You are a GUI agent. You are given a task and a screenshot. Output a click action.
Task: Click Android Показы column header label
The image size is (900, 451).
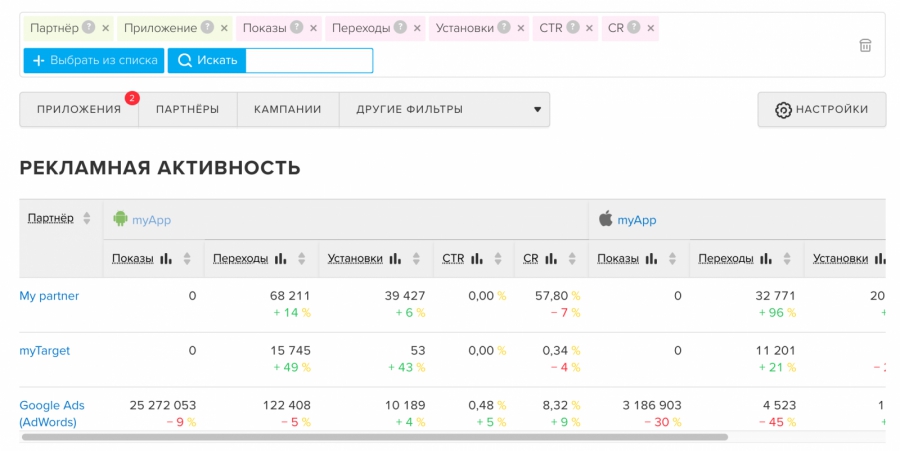point(133,259)
